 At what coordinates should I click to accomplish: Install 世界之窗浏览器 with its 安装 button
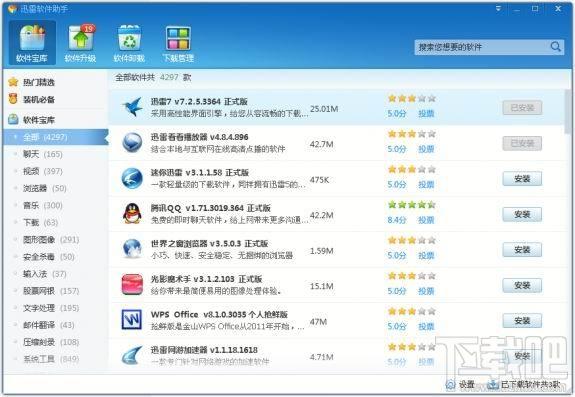coord(522,250)
